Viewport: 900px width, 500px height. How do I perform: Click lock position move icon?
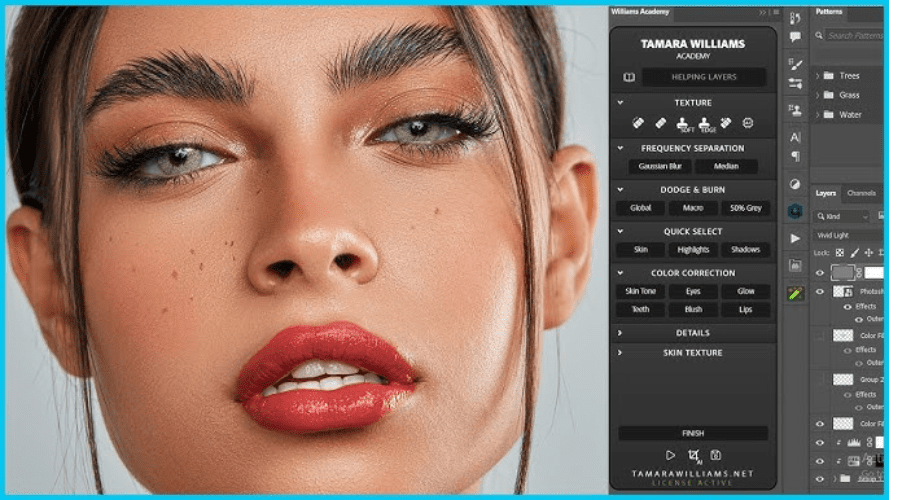868,253
